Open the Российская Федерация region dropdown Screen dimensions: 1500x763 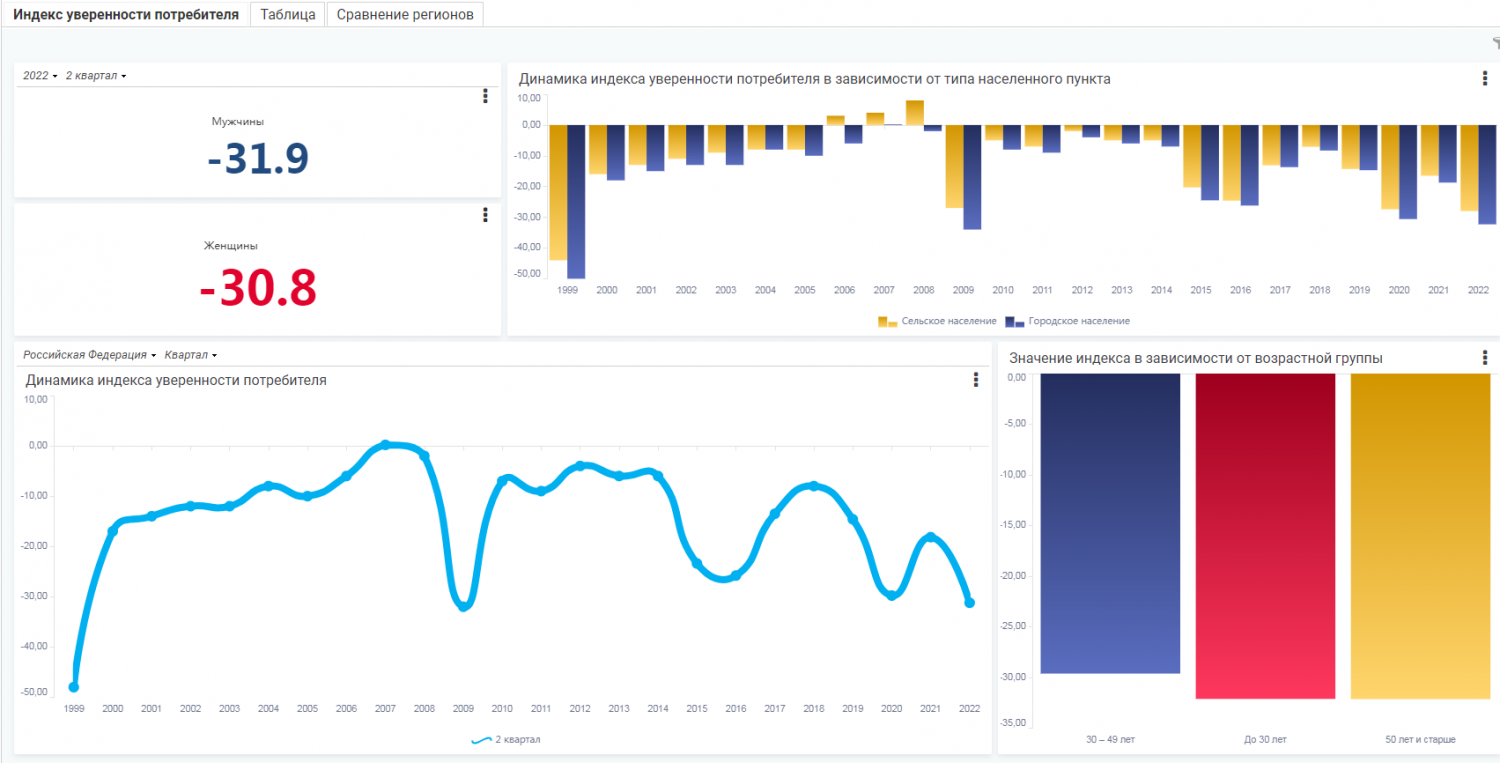(x=90, y=355)
